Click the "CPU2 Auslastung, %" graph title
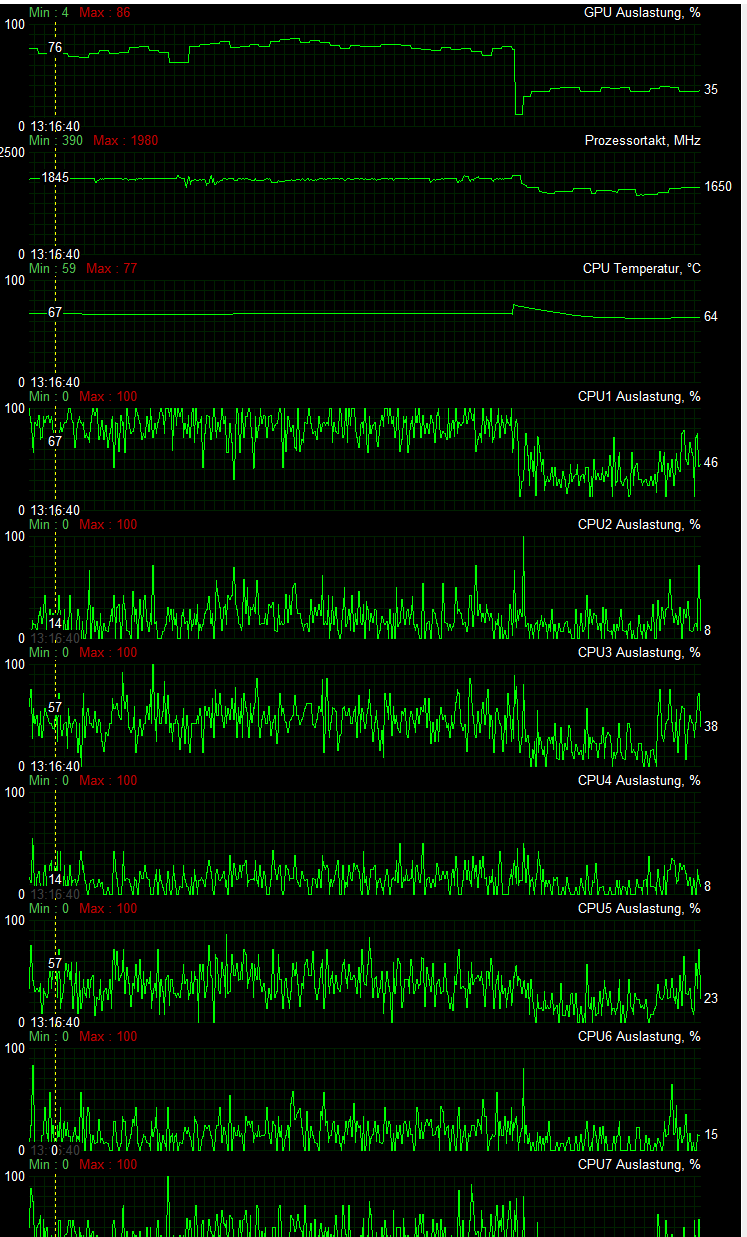Image resolution: width=747 pixels, height=1237 pixels. coord(639,525)
